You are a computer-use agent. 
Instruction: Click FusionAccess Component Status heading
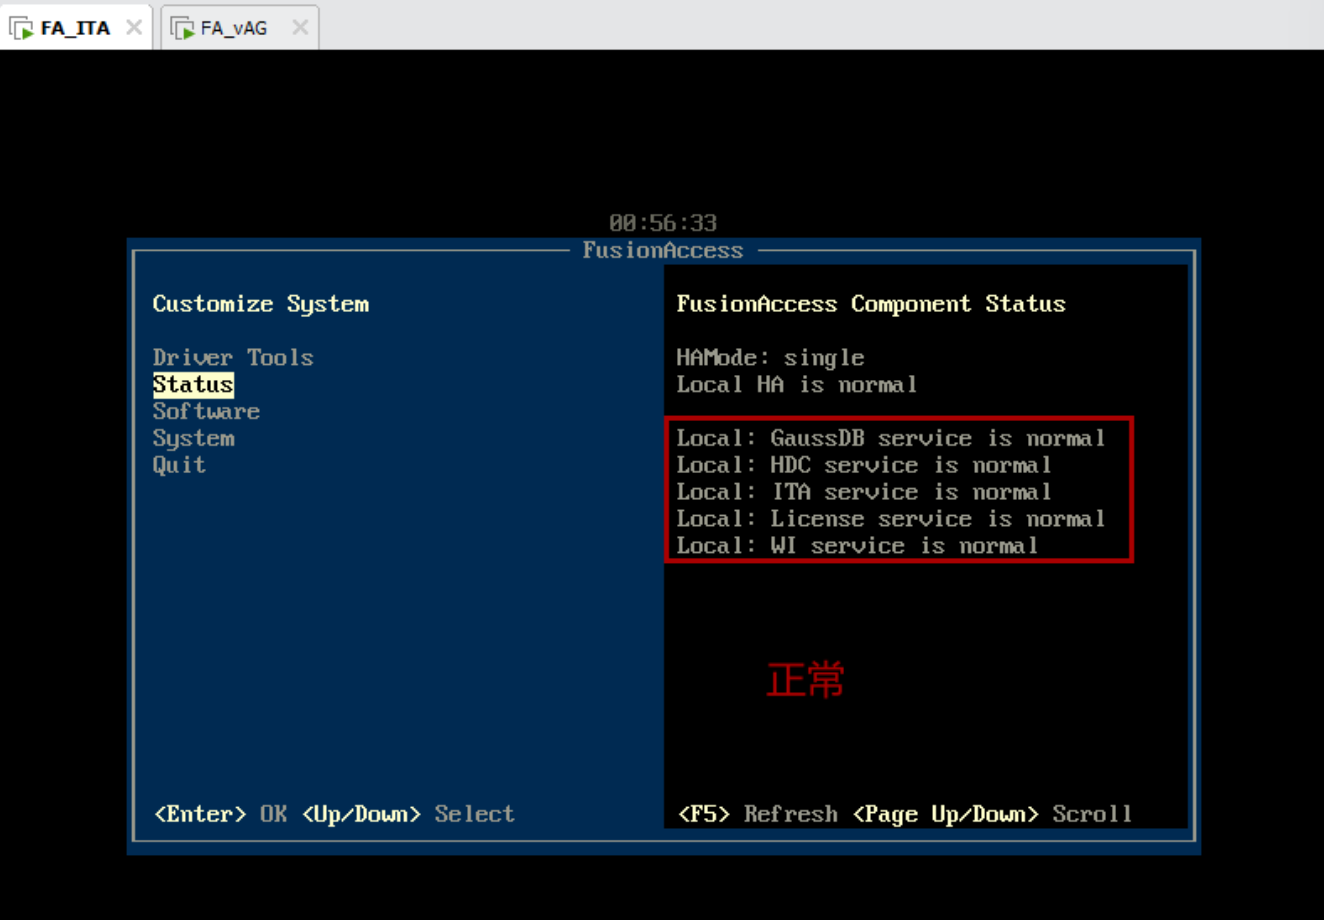point(871,304)
